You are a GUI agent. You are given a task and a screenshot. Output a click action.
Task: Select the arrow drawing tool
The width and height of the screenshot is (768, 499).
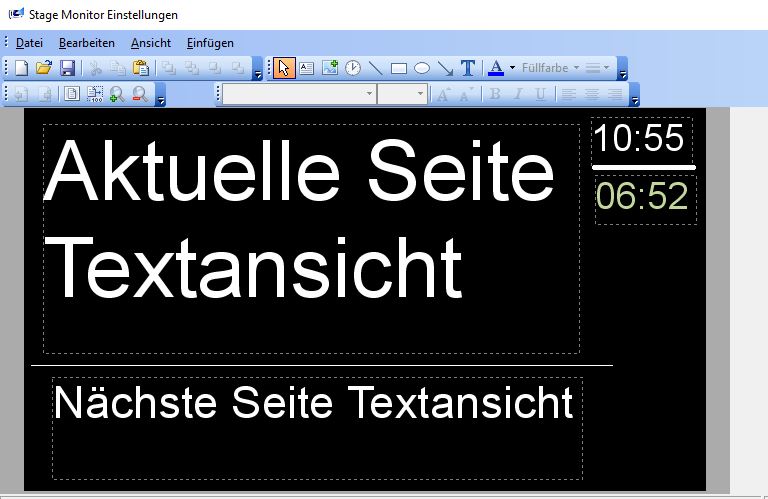(445, 68)
